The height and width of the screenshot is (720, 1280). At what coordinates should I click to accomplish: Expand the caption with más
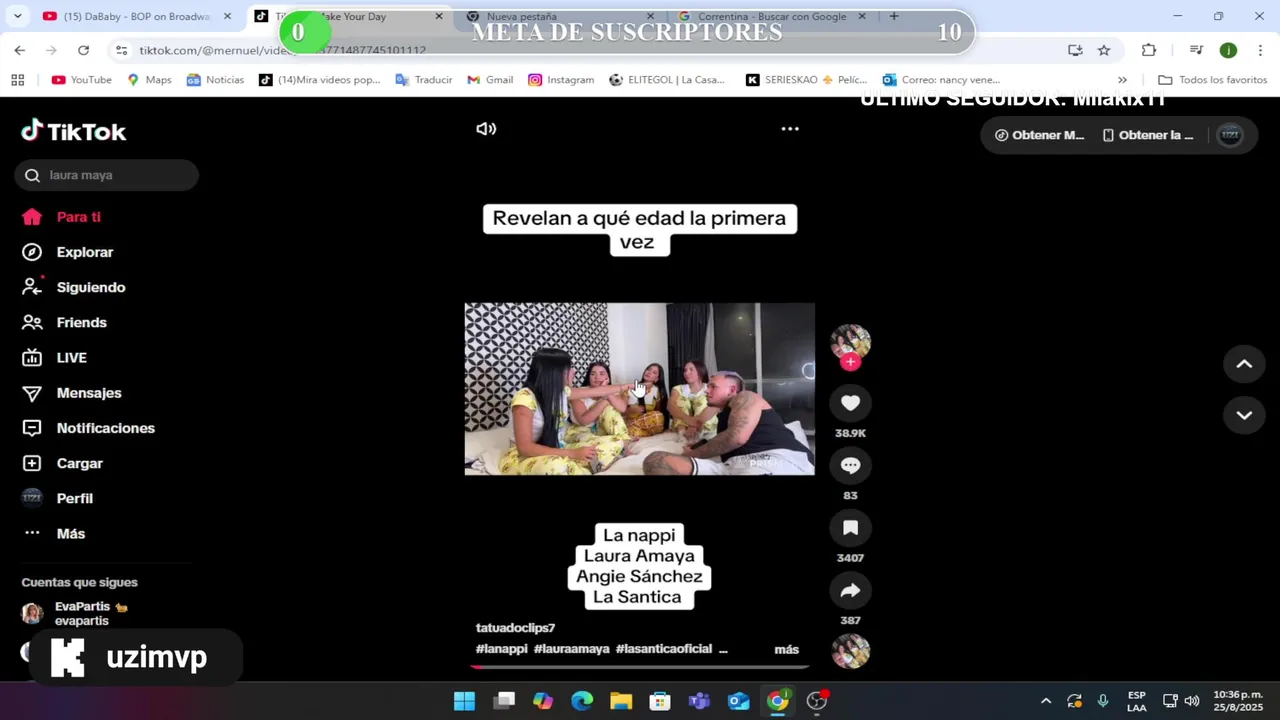786,650
